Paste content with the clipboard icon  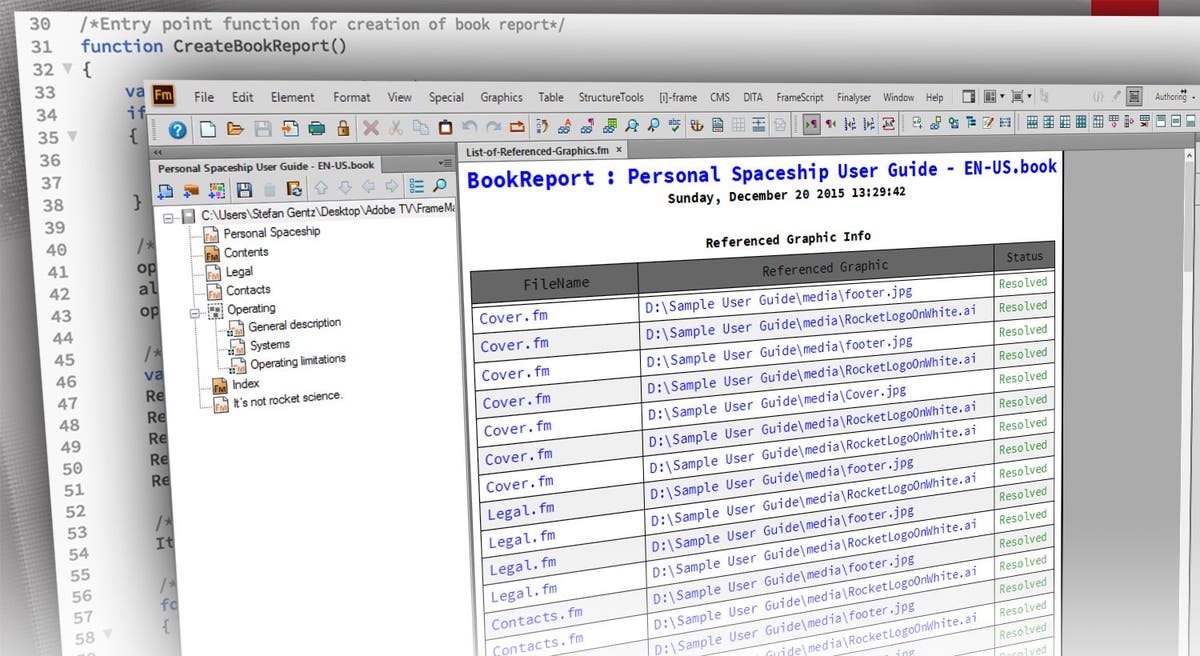click(446, 129)
